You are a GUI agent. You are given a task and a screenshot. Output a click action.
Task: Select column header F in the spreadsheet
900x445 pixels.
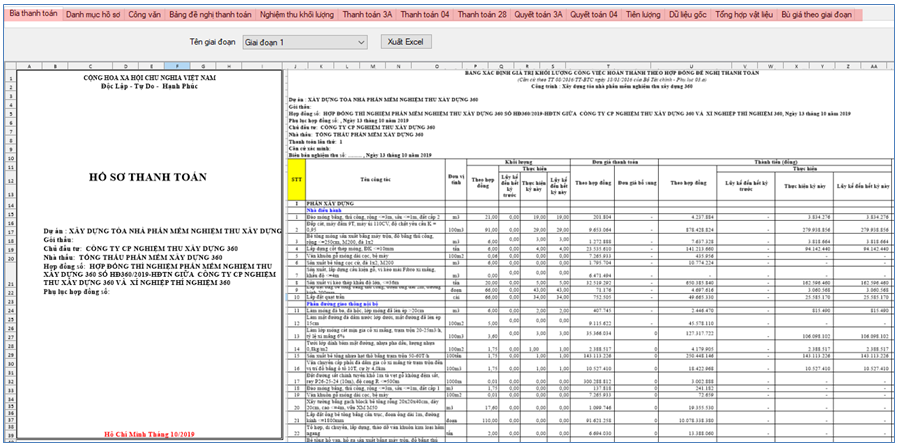(x=177, y=66)
